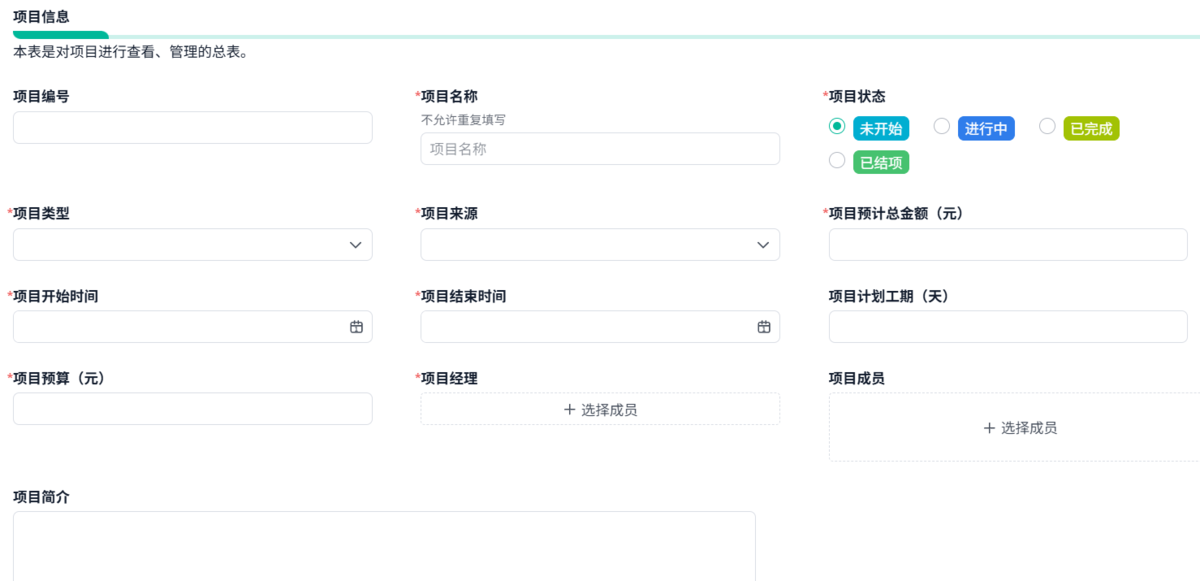This screenshot has height=581, width=1200.
Task: Click 选择成员 under 项目成员
Action: [x=1029, y=427]
